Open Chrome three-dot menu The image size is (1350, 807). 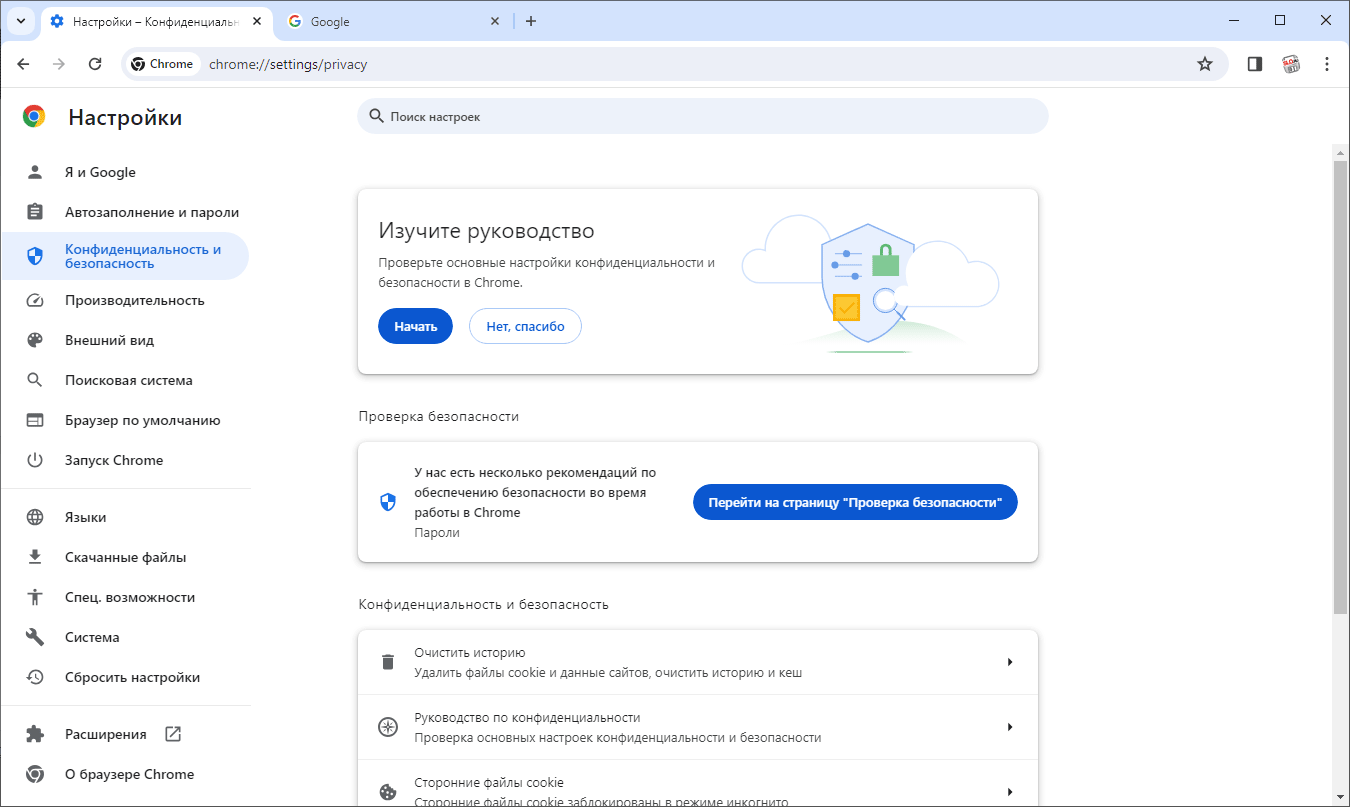click(x=1327, y=64)
